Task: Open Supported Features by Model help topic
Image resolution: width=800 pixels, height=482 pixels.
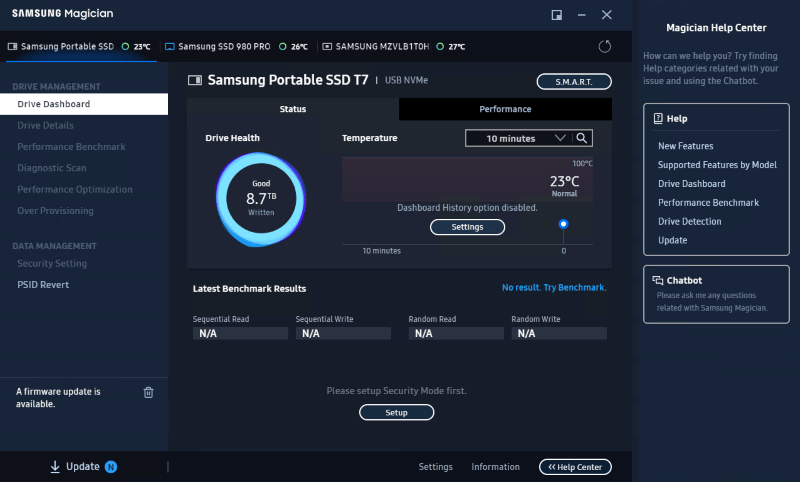Action: pyautogui.click(x=717, y=165)
